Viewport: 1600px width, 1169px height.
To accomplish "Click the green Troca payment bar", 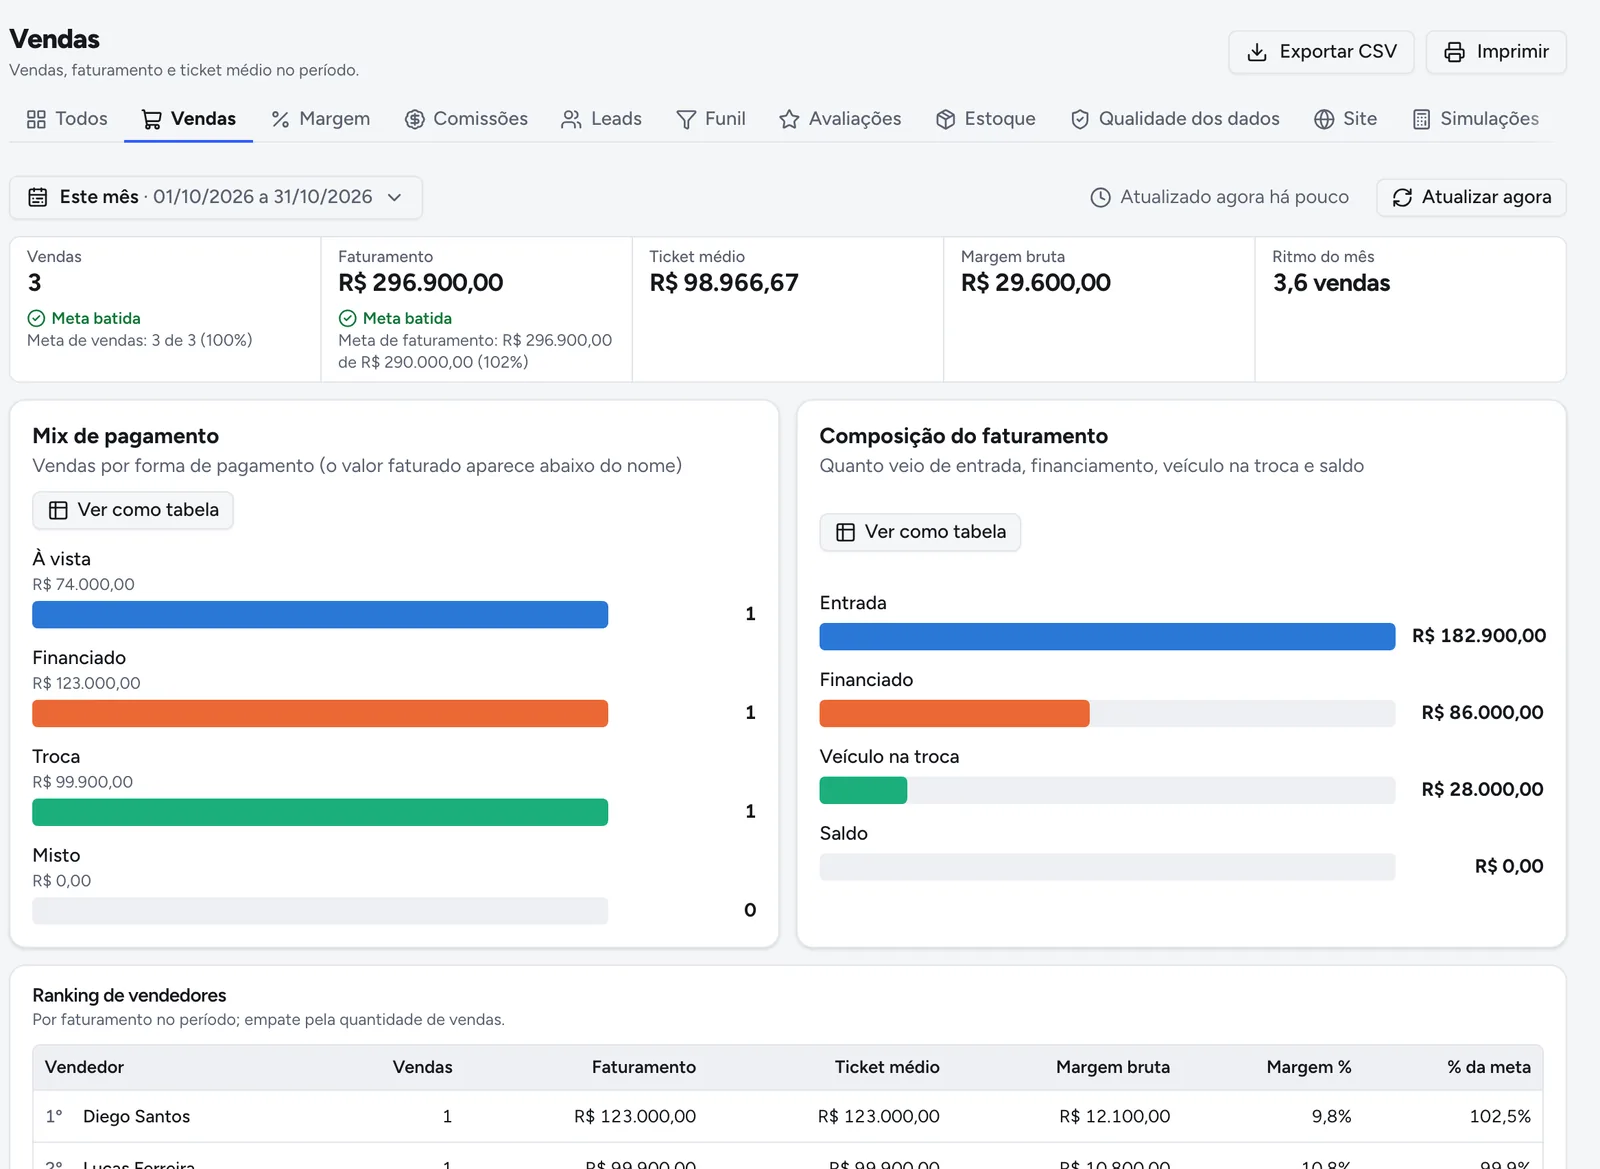I will 320,812.
